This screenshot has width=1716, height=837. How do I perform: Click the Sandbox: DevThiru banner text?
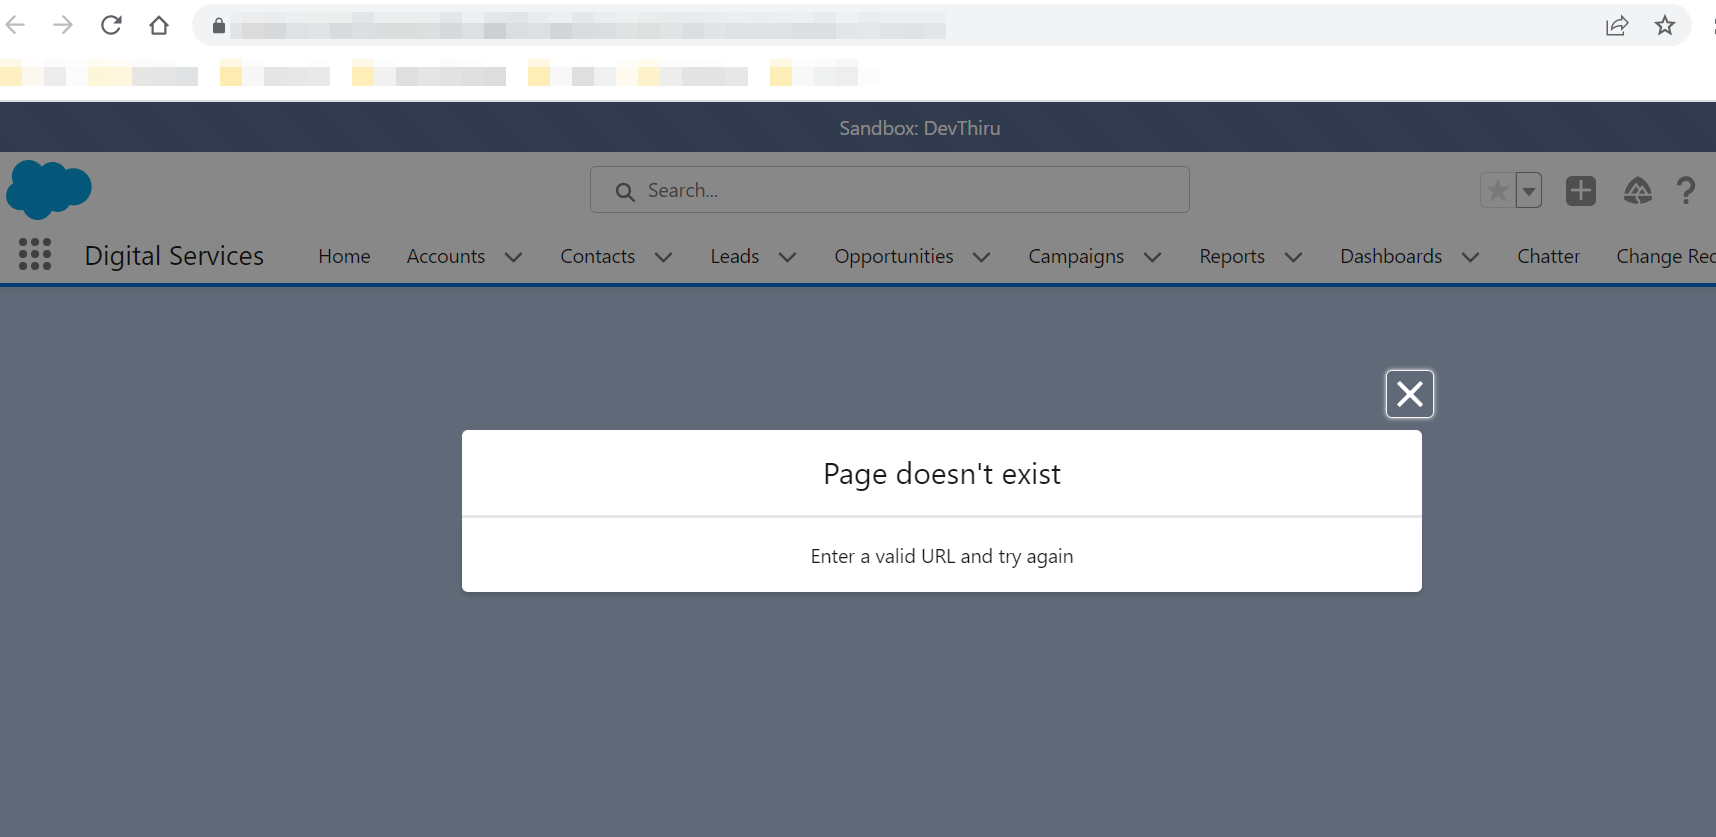pos(920,128)
